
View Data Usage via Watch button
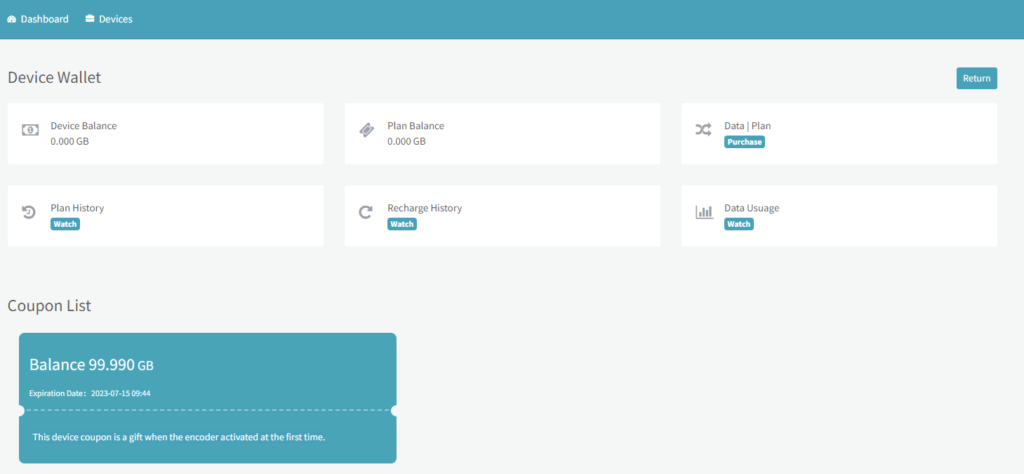pos(739,224)
